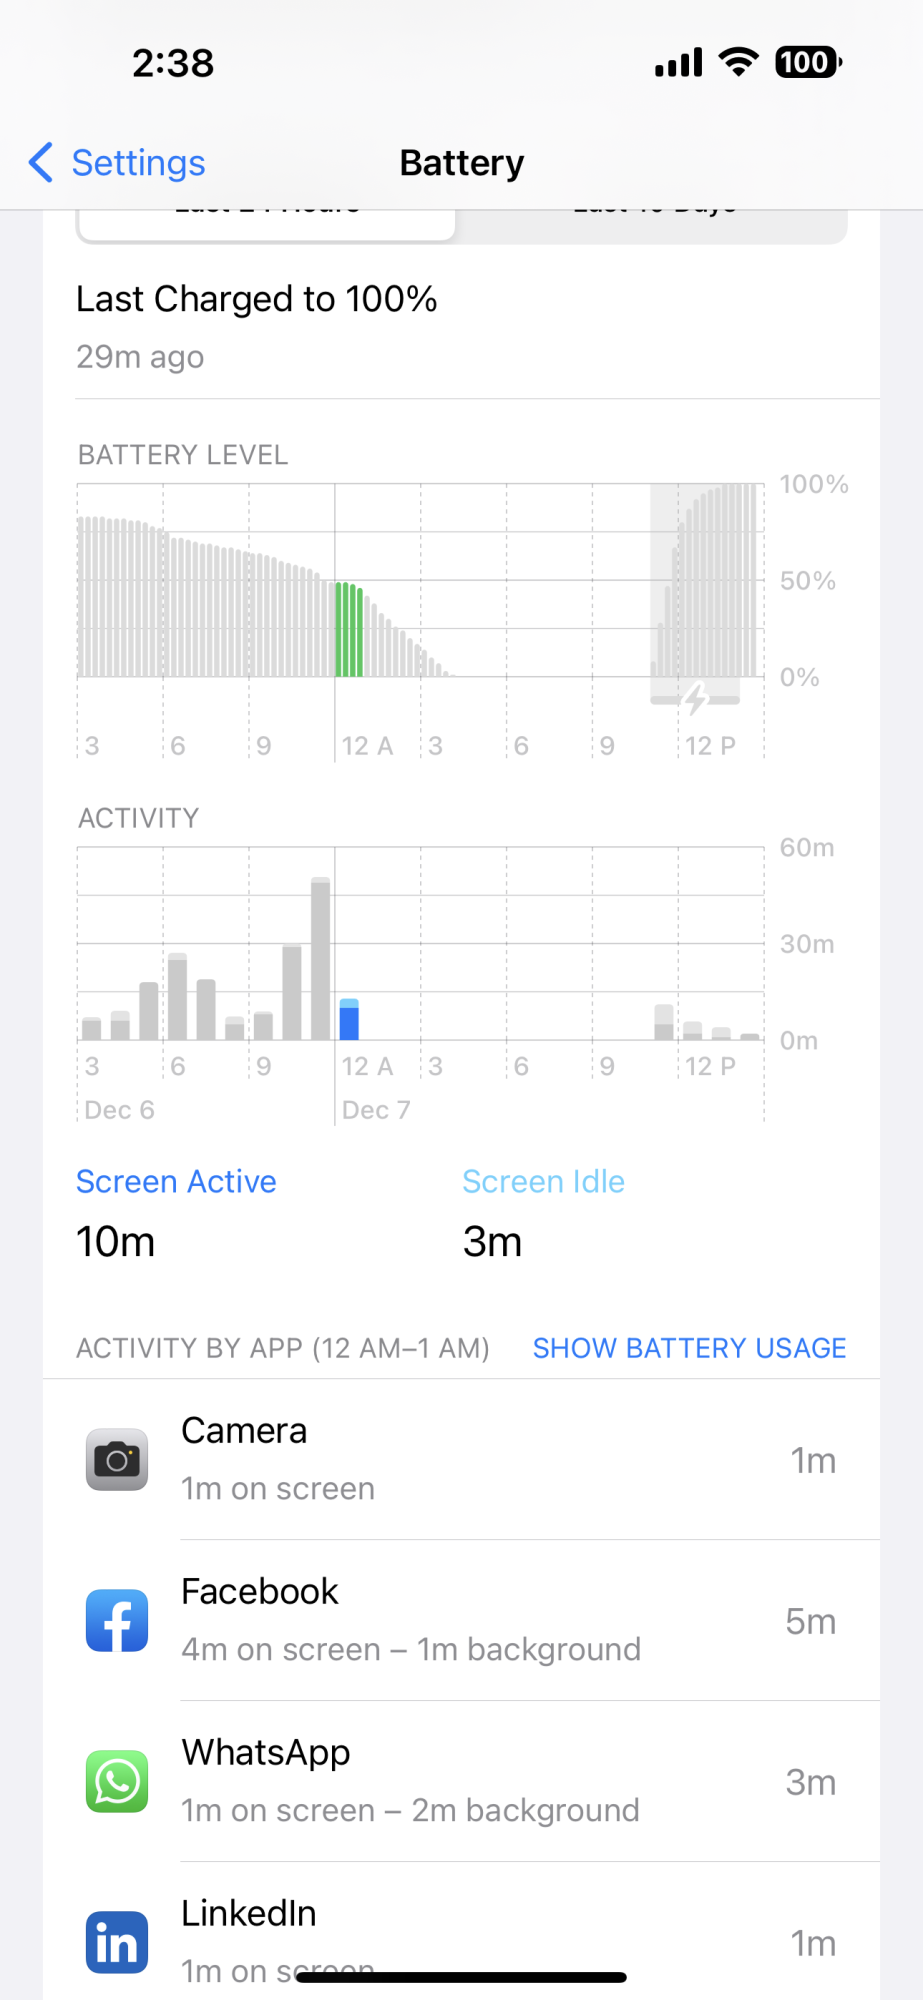The image size is (923, 2000).
Task: Select the Last 24 Hours segment
Action: click(x=267, y=224)
